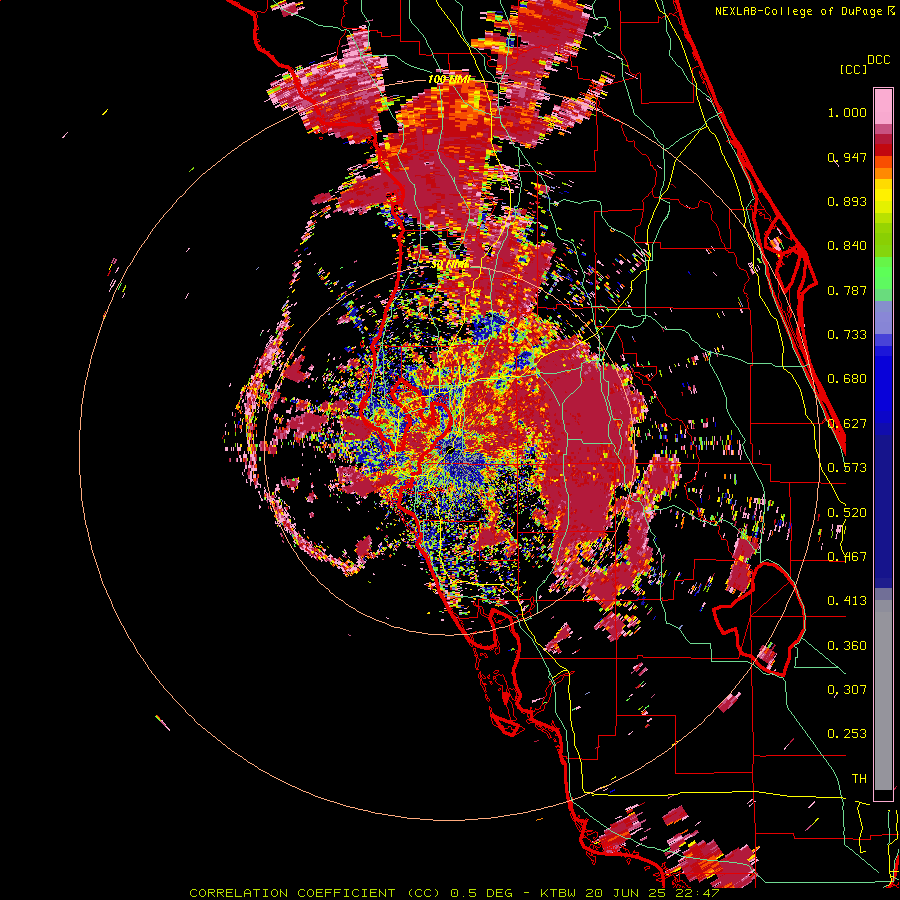900x900 pixels.
Task: Select the 0.680 legend value
Action: click(847, 379)
